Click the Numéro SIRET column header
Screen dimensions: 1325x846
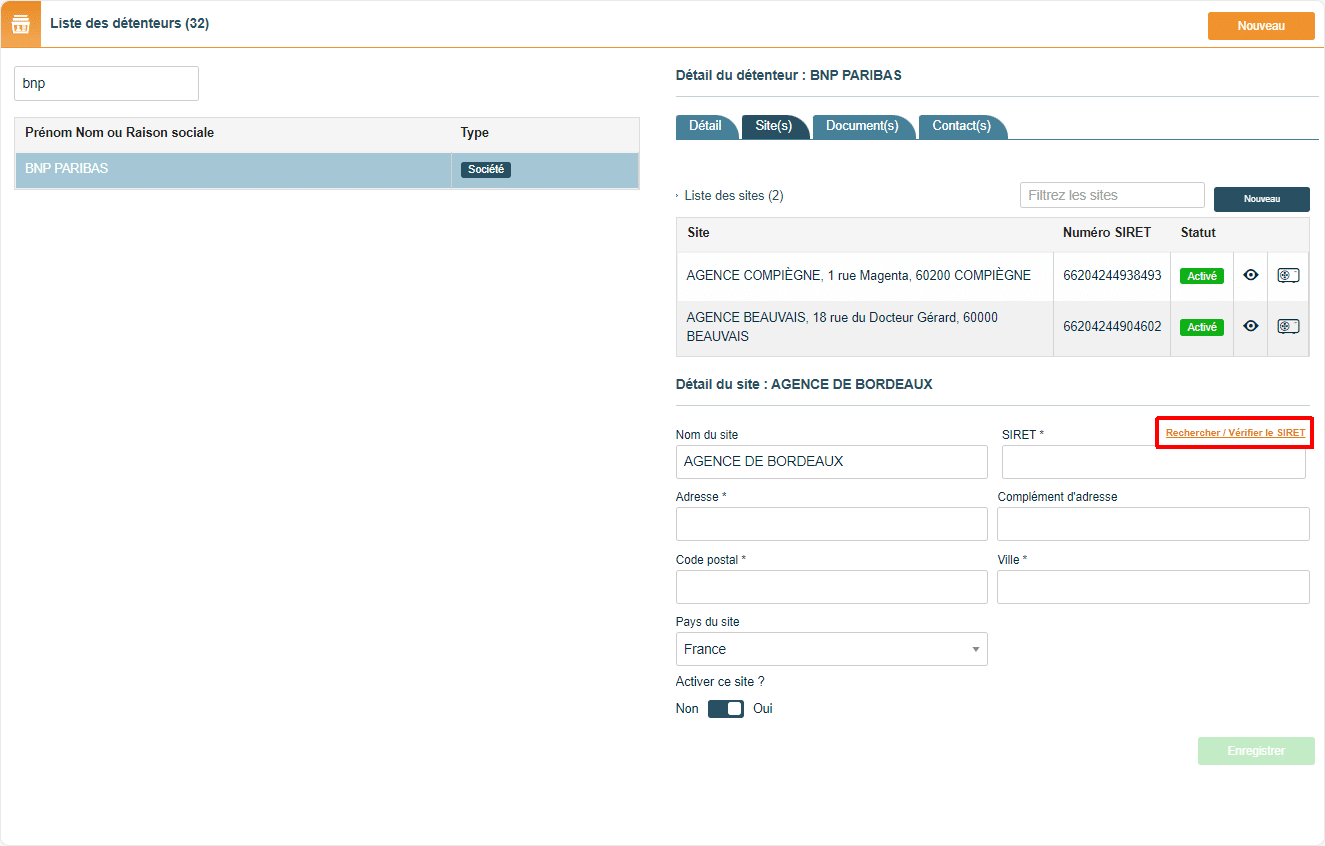click(1107, 233)
